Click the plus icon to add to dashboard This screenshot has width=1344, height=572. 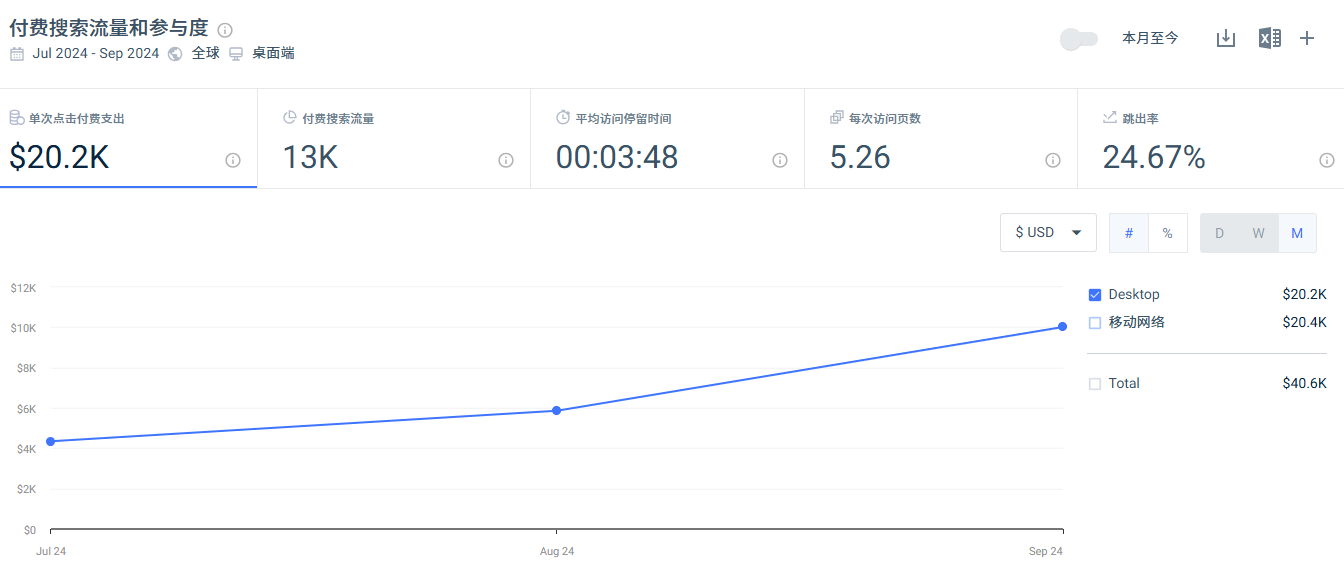[1307, 38]
